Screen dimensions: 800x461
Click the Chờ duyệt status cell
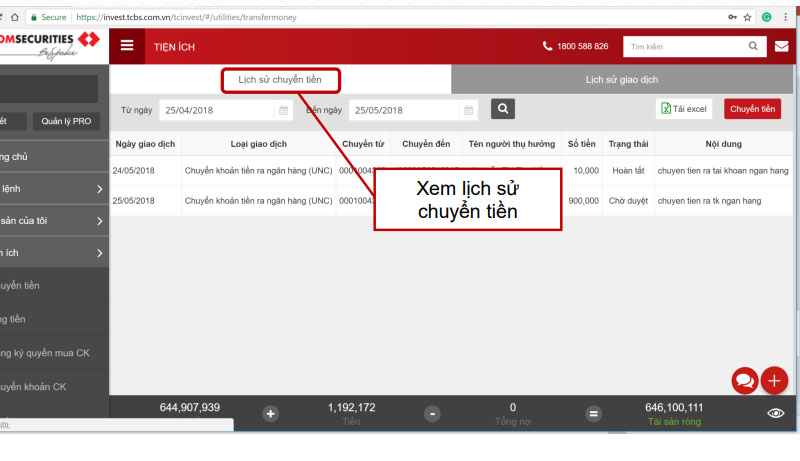pyautogui.click(x=628, y=200)
